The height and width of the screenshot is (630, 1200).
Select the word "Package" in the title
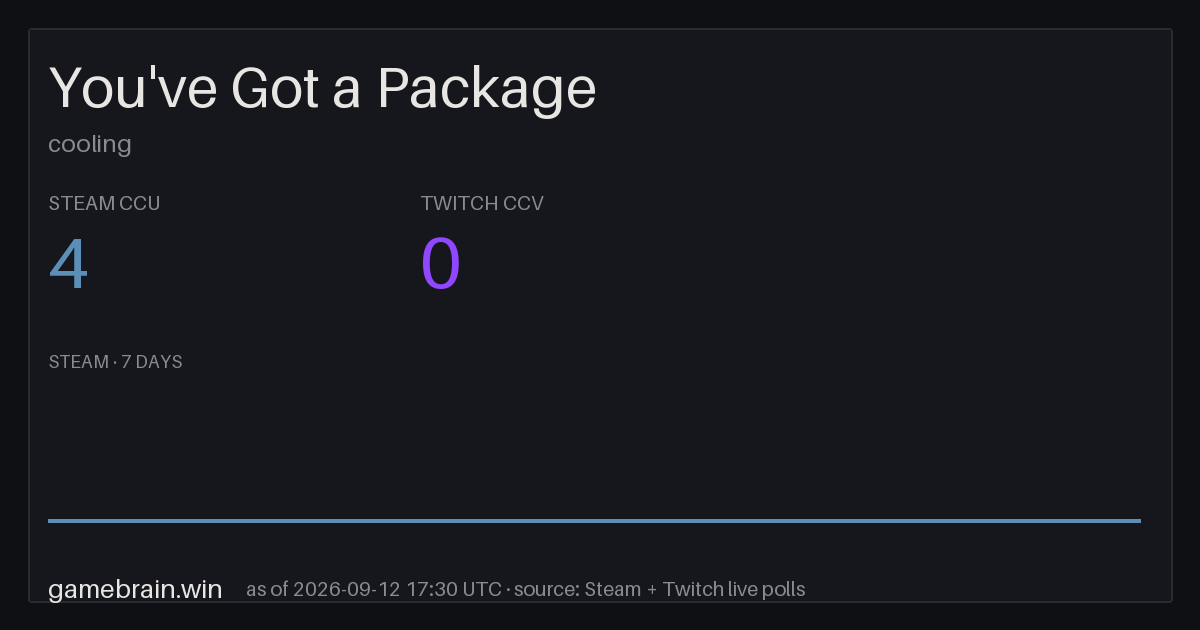coord(487,89)
